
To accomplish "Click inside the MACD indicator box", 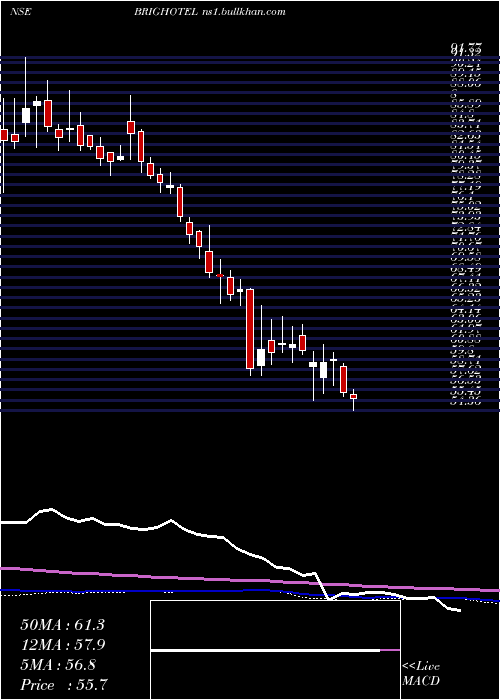I will [275, 650].
